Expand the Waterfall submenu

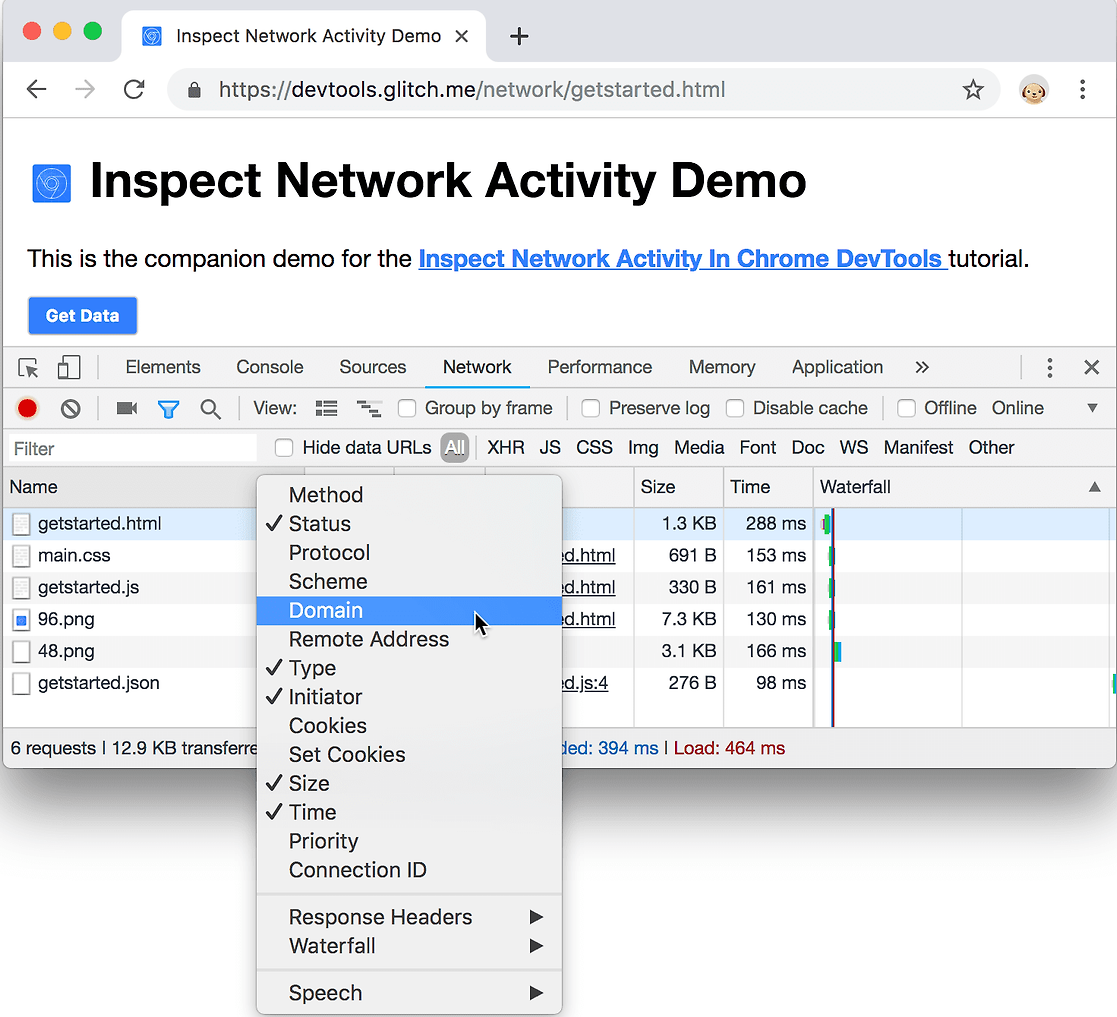click(x=409, y=946)
